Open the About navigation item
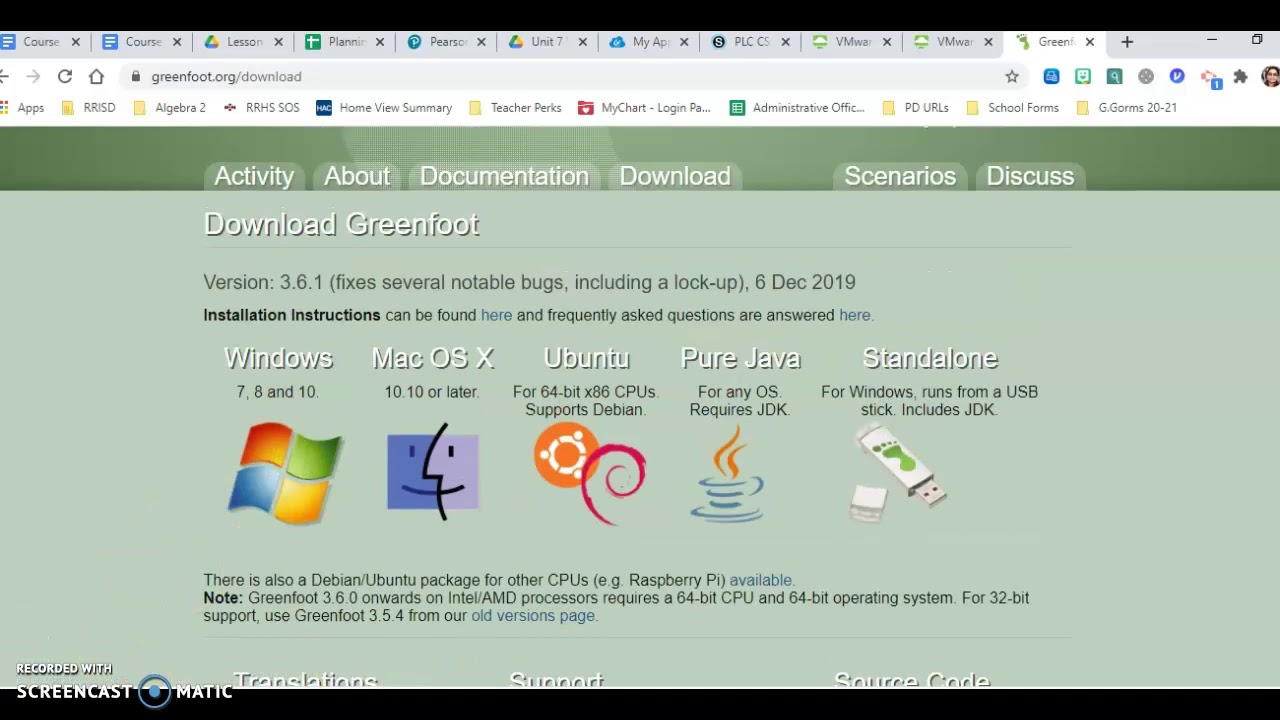The width and height of the screenshot is (1280, 720). pos(357,176)
